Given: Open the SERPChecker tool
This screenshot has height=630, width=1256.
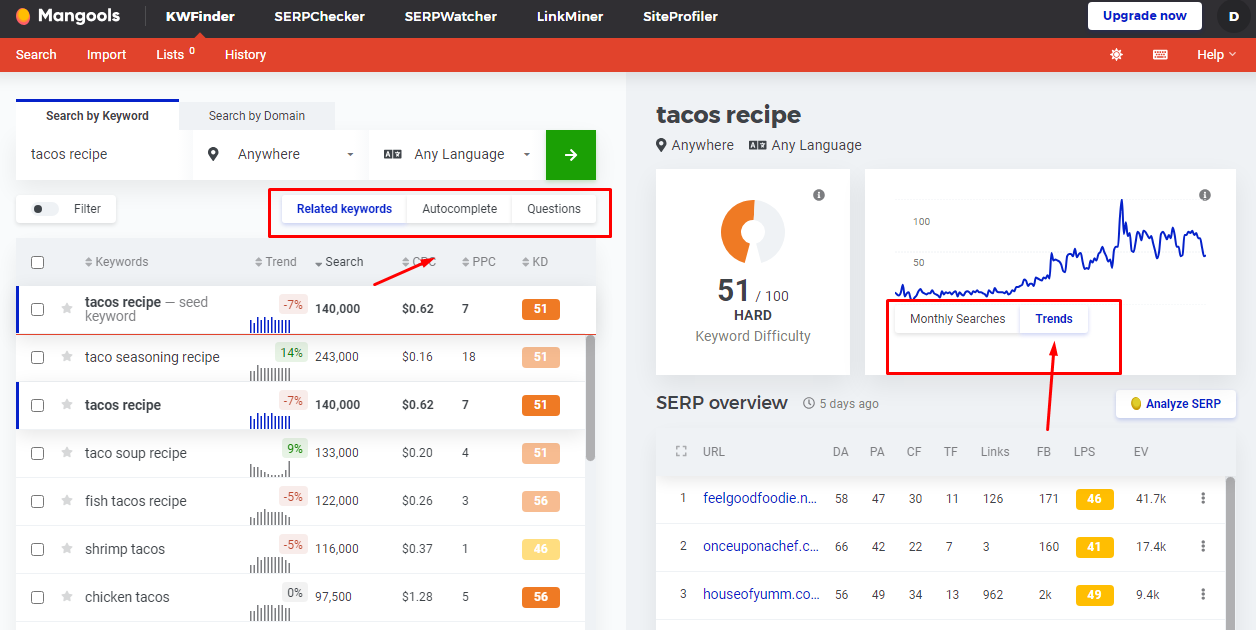Looking at the screenshot, I should tap(319, 16).
